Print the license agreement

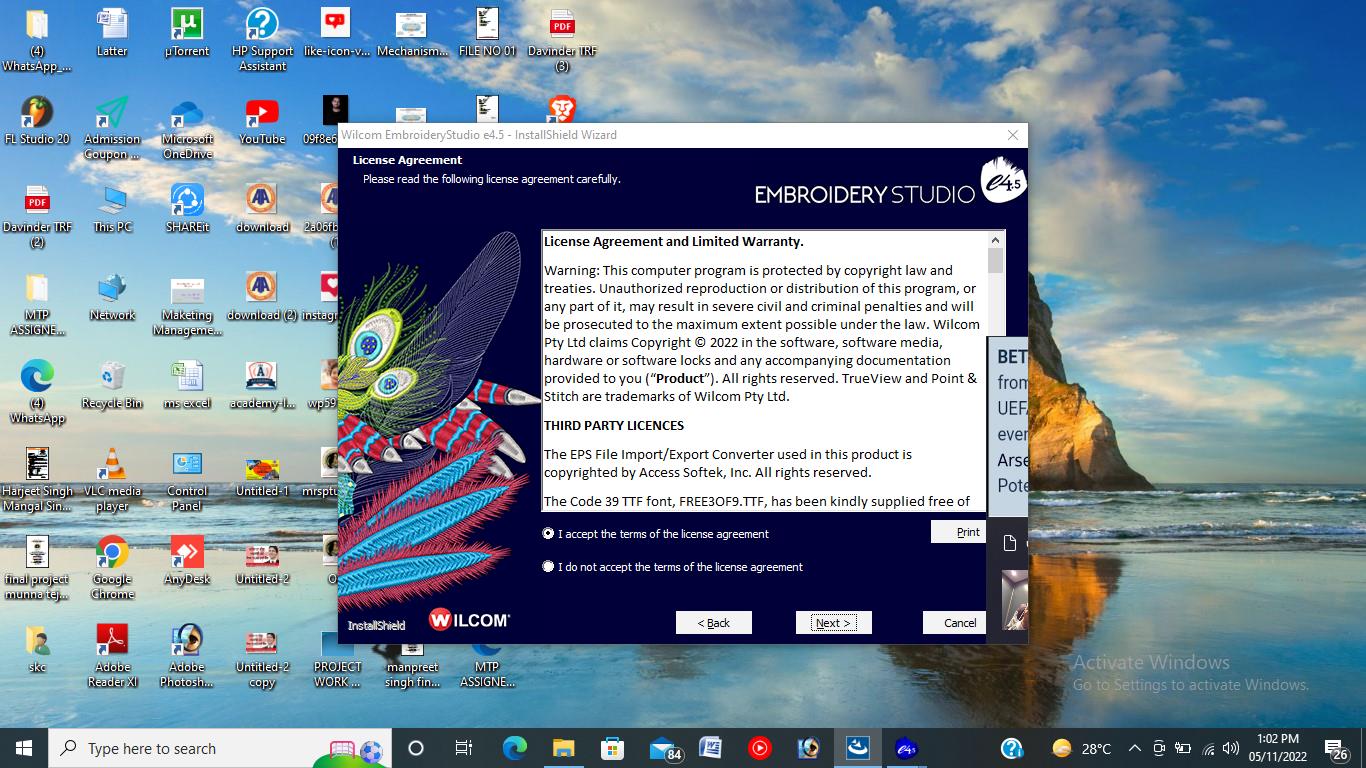966,532
